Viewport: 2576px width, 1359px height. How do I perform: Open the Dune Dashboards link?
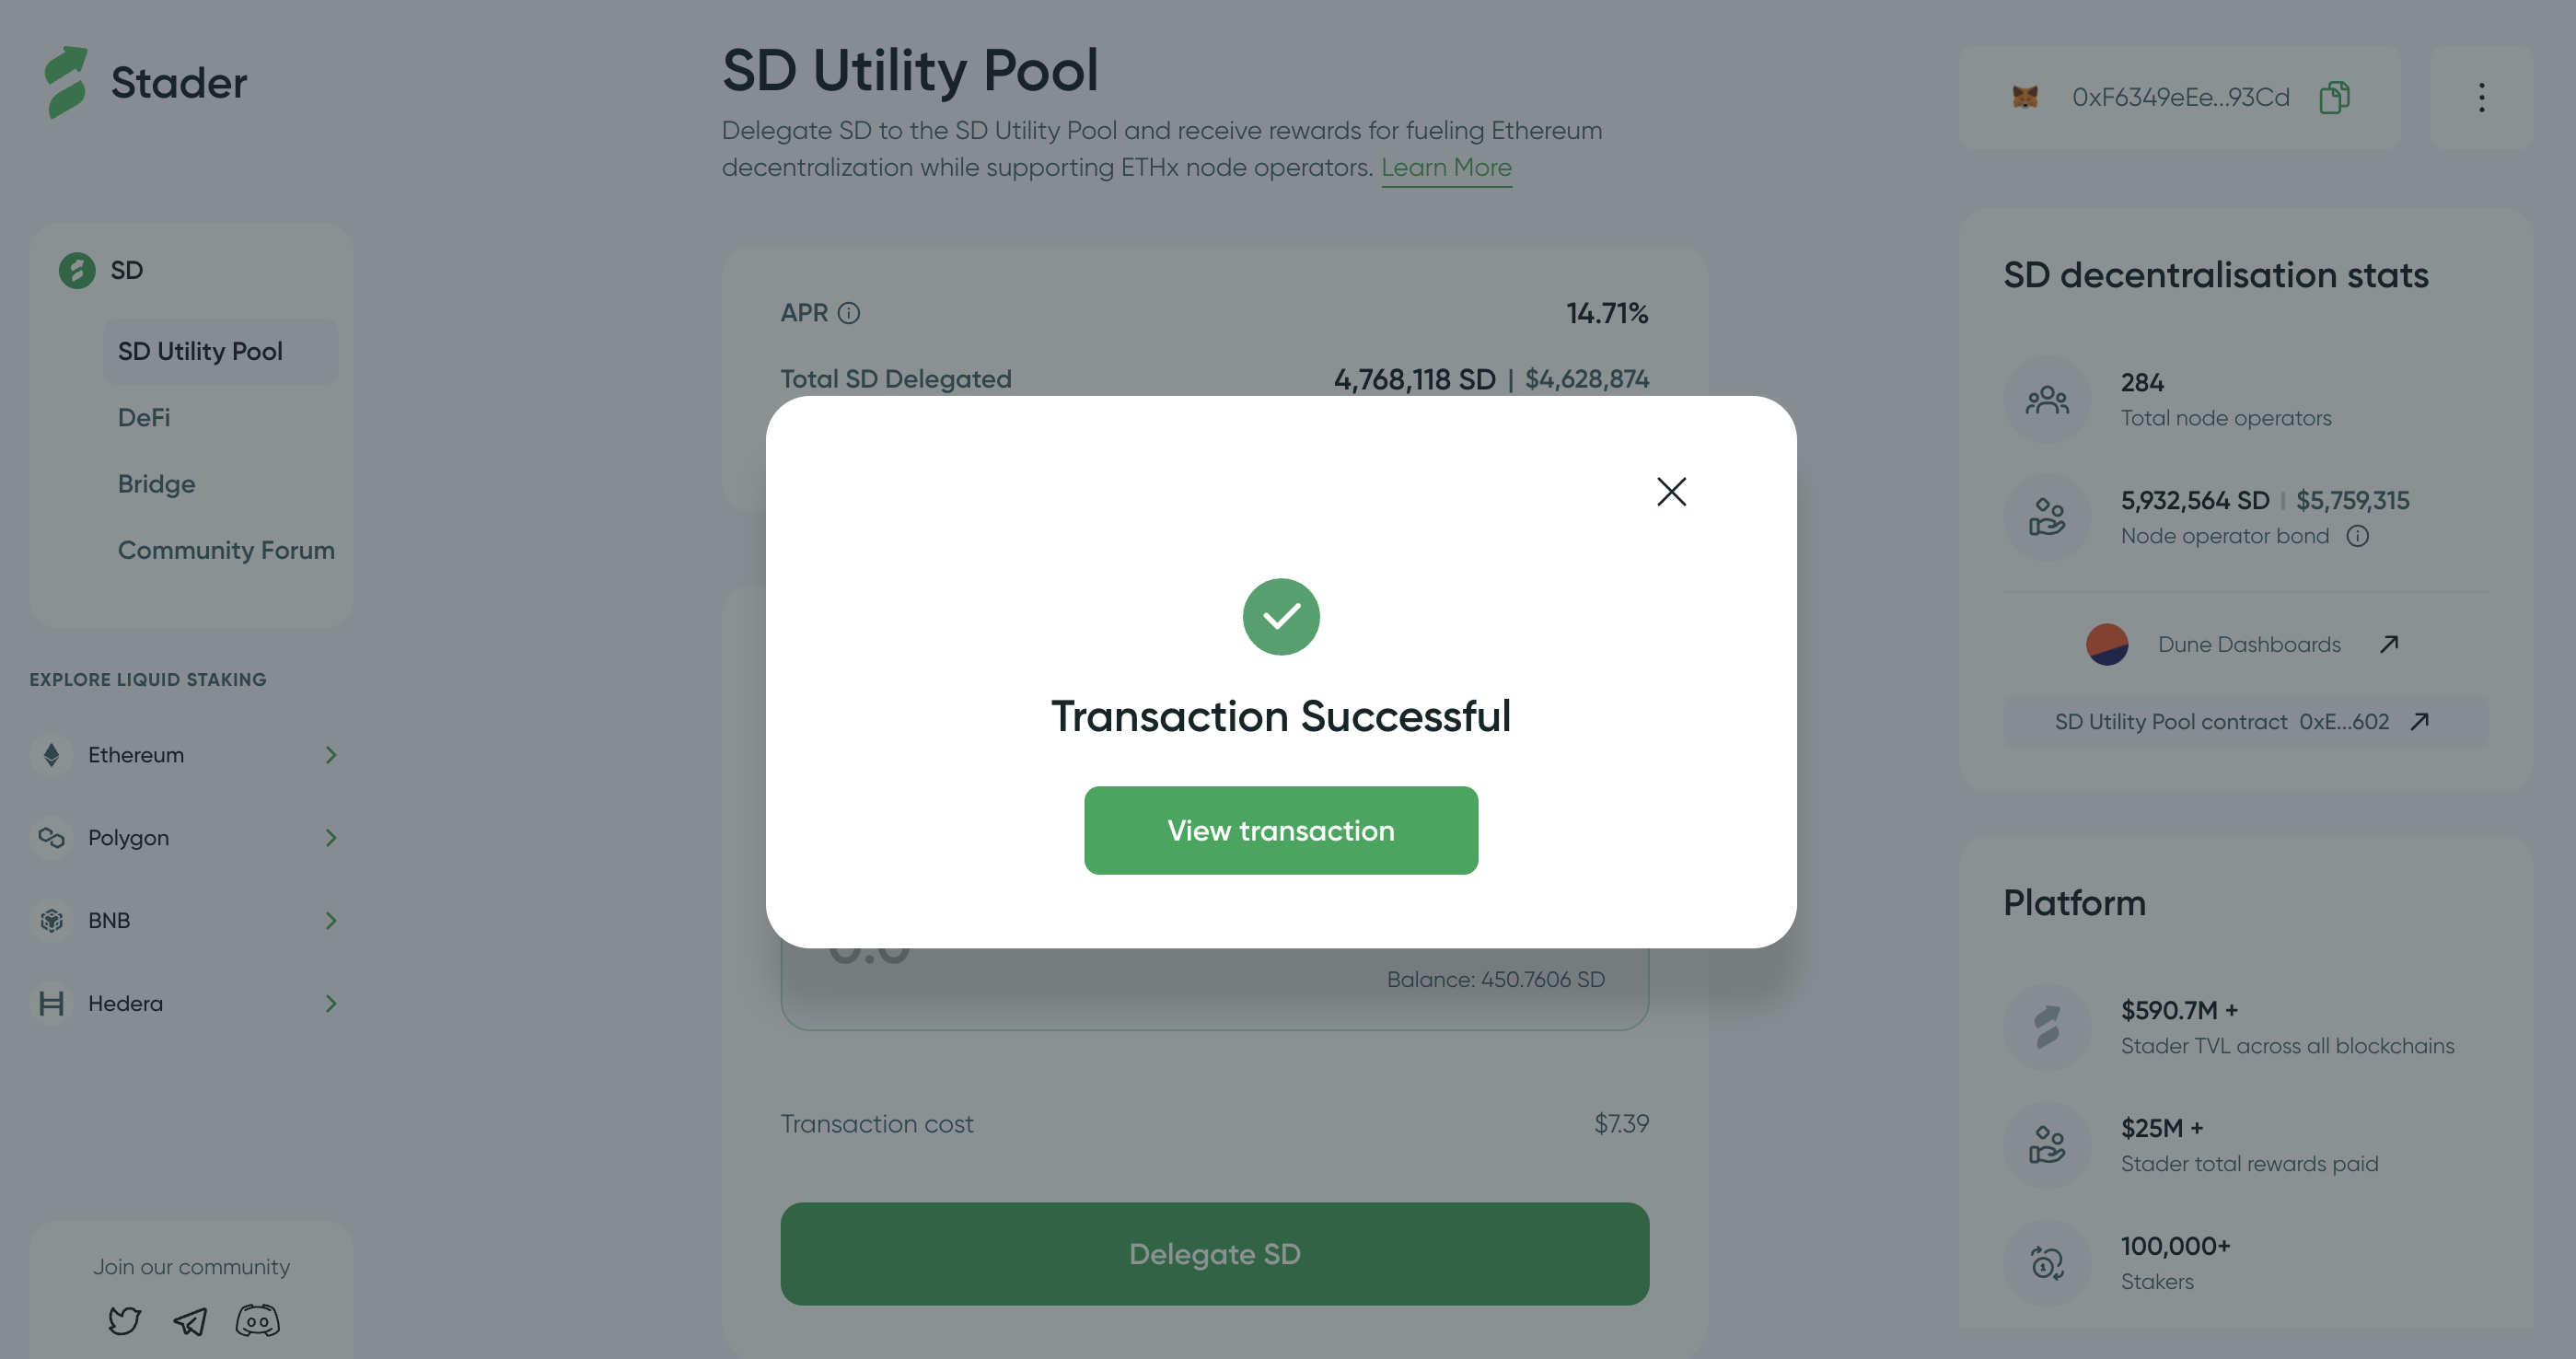(2248, 644)
